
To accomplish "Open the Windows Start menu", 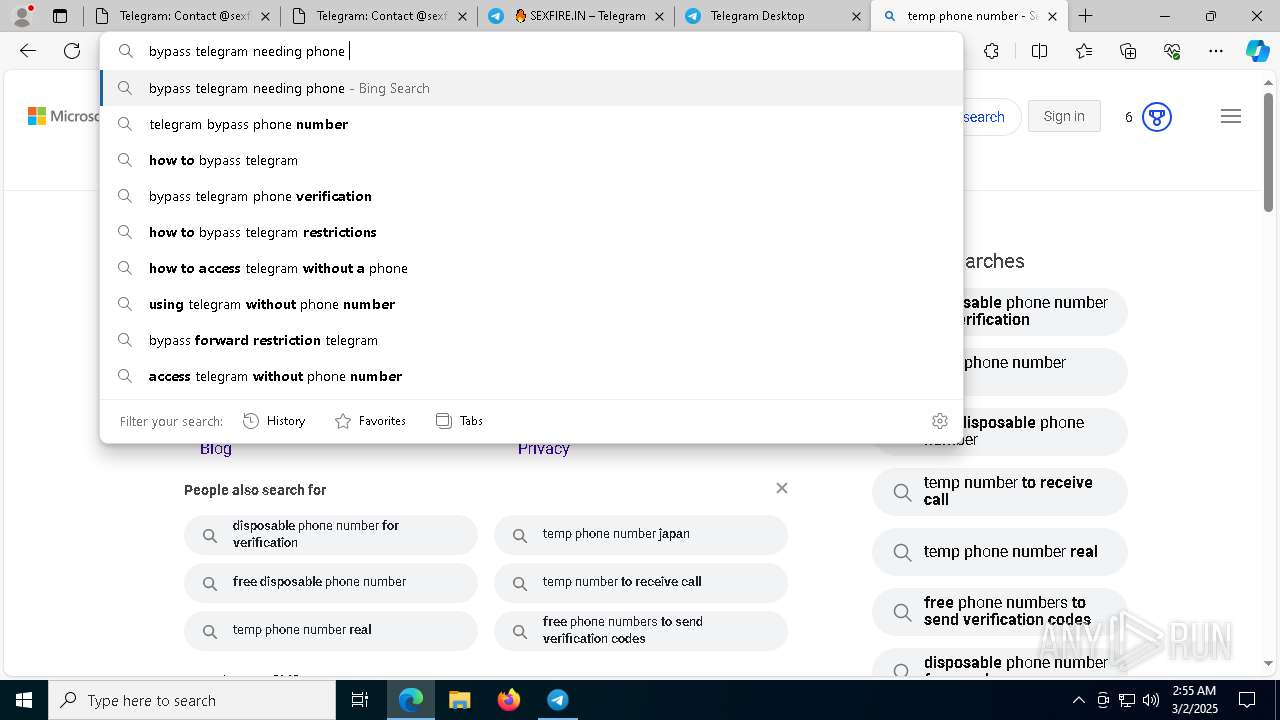I will (24, 700).
